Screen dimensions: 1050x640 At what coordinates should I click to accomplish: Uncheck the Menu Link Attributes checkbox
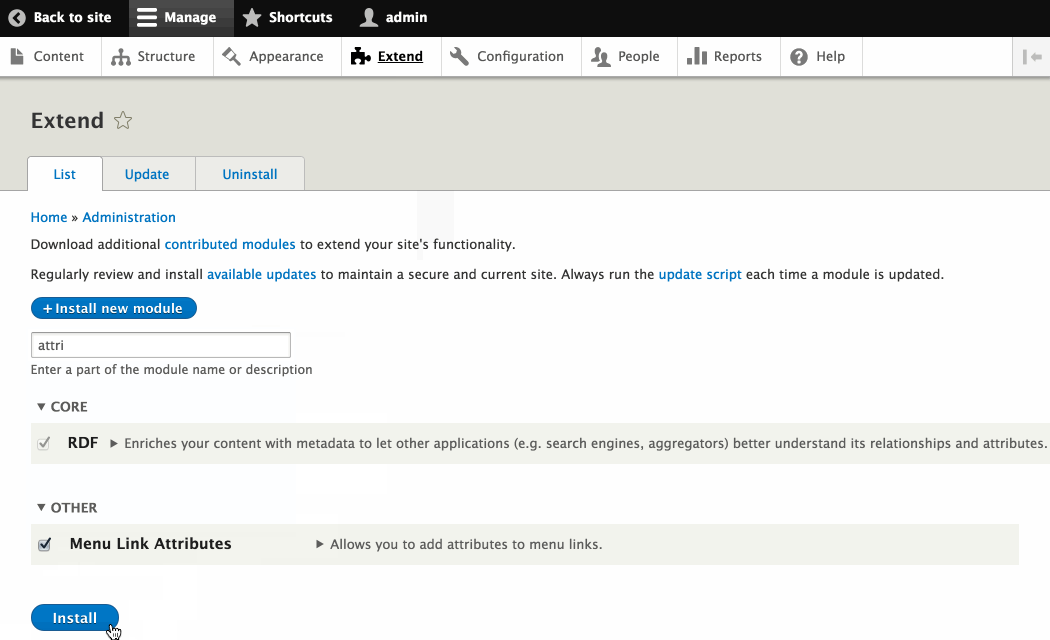coord(44,544)
